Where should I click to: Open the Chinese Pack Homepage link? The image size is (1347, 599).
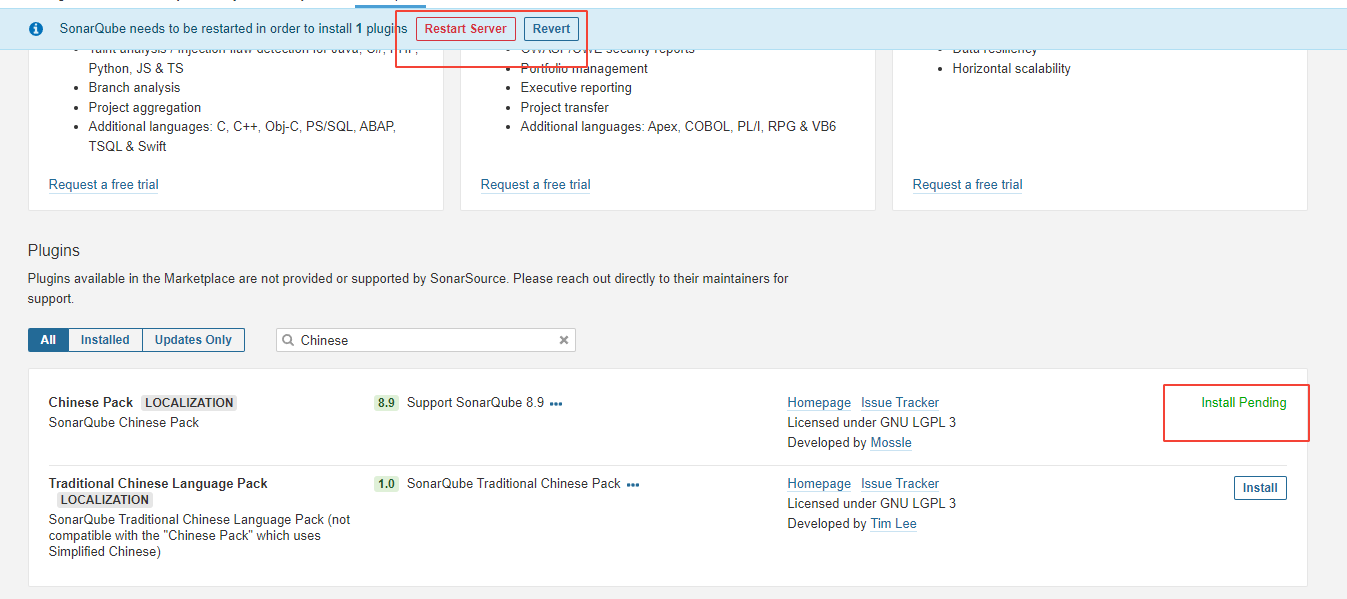[x=819, y=402]
